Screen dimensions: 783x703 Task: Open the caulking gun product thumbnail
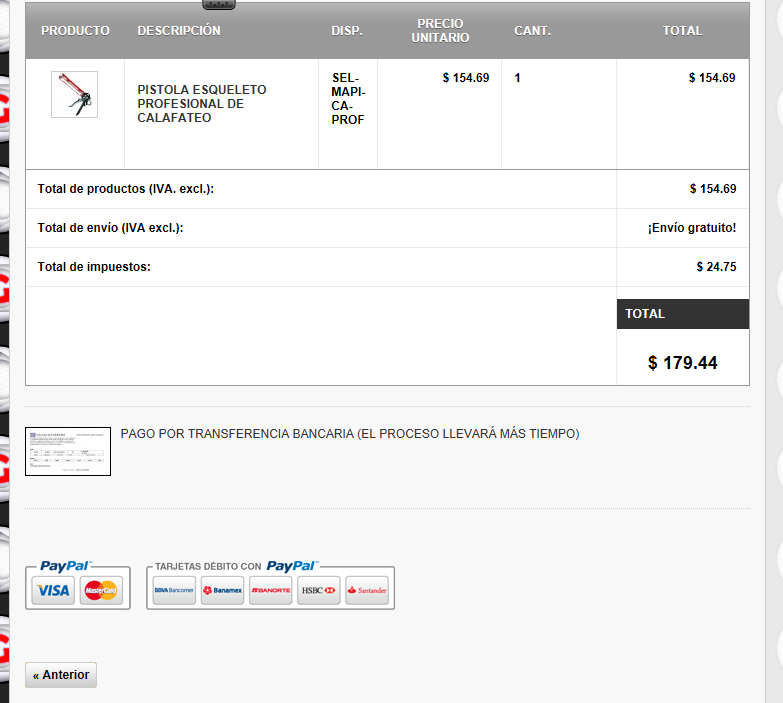tap(74, 94)
